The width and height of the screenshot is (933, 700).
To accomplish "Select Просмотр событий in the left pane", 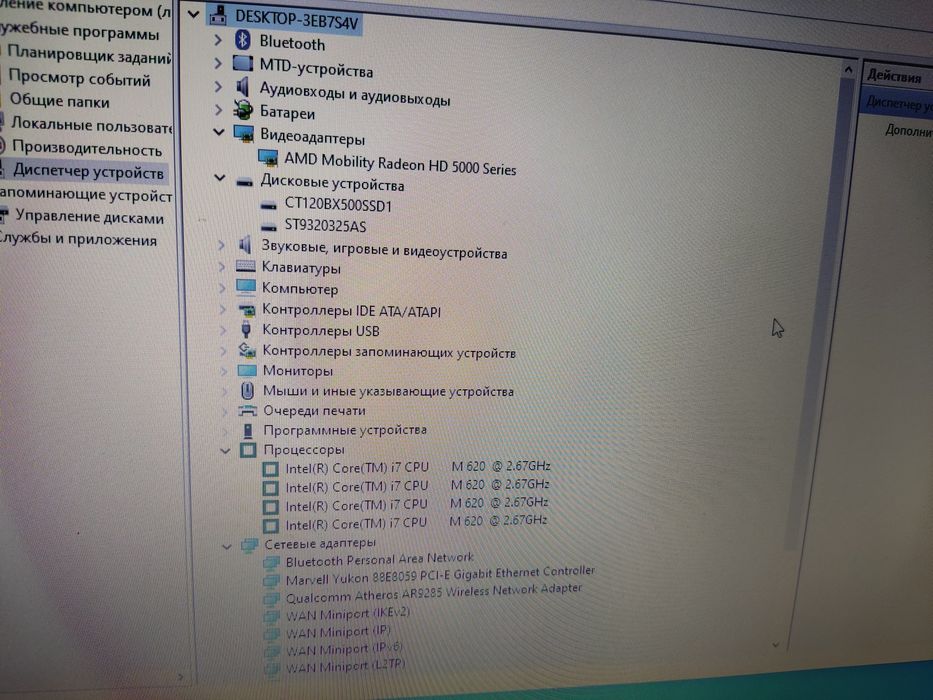I will point(79,79).
